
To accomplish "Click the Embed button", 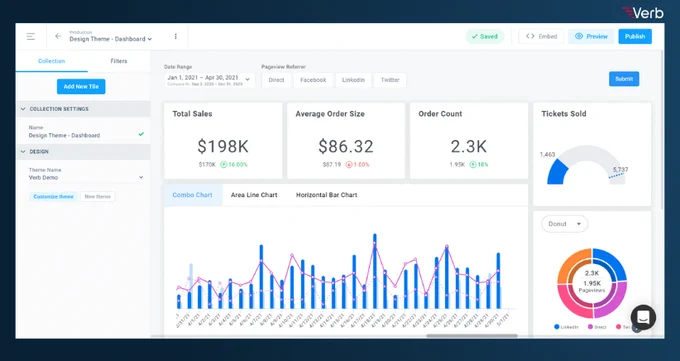I will point(541,36).
